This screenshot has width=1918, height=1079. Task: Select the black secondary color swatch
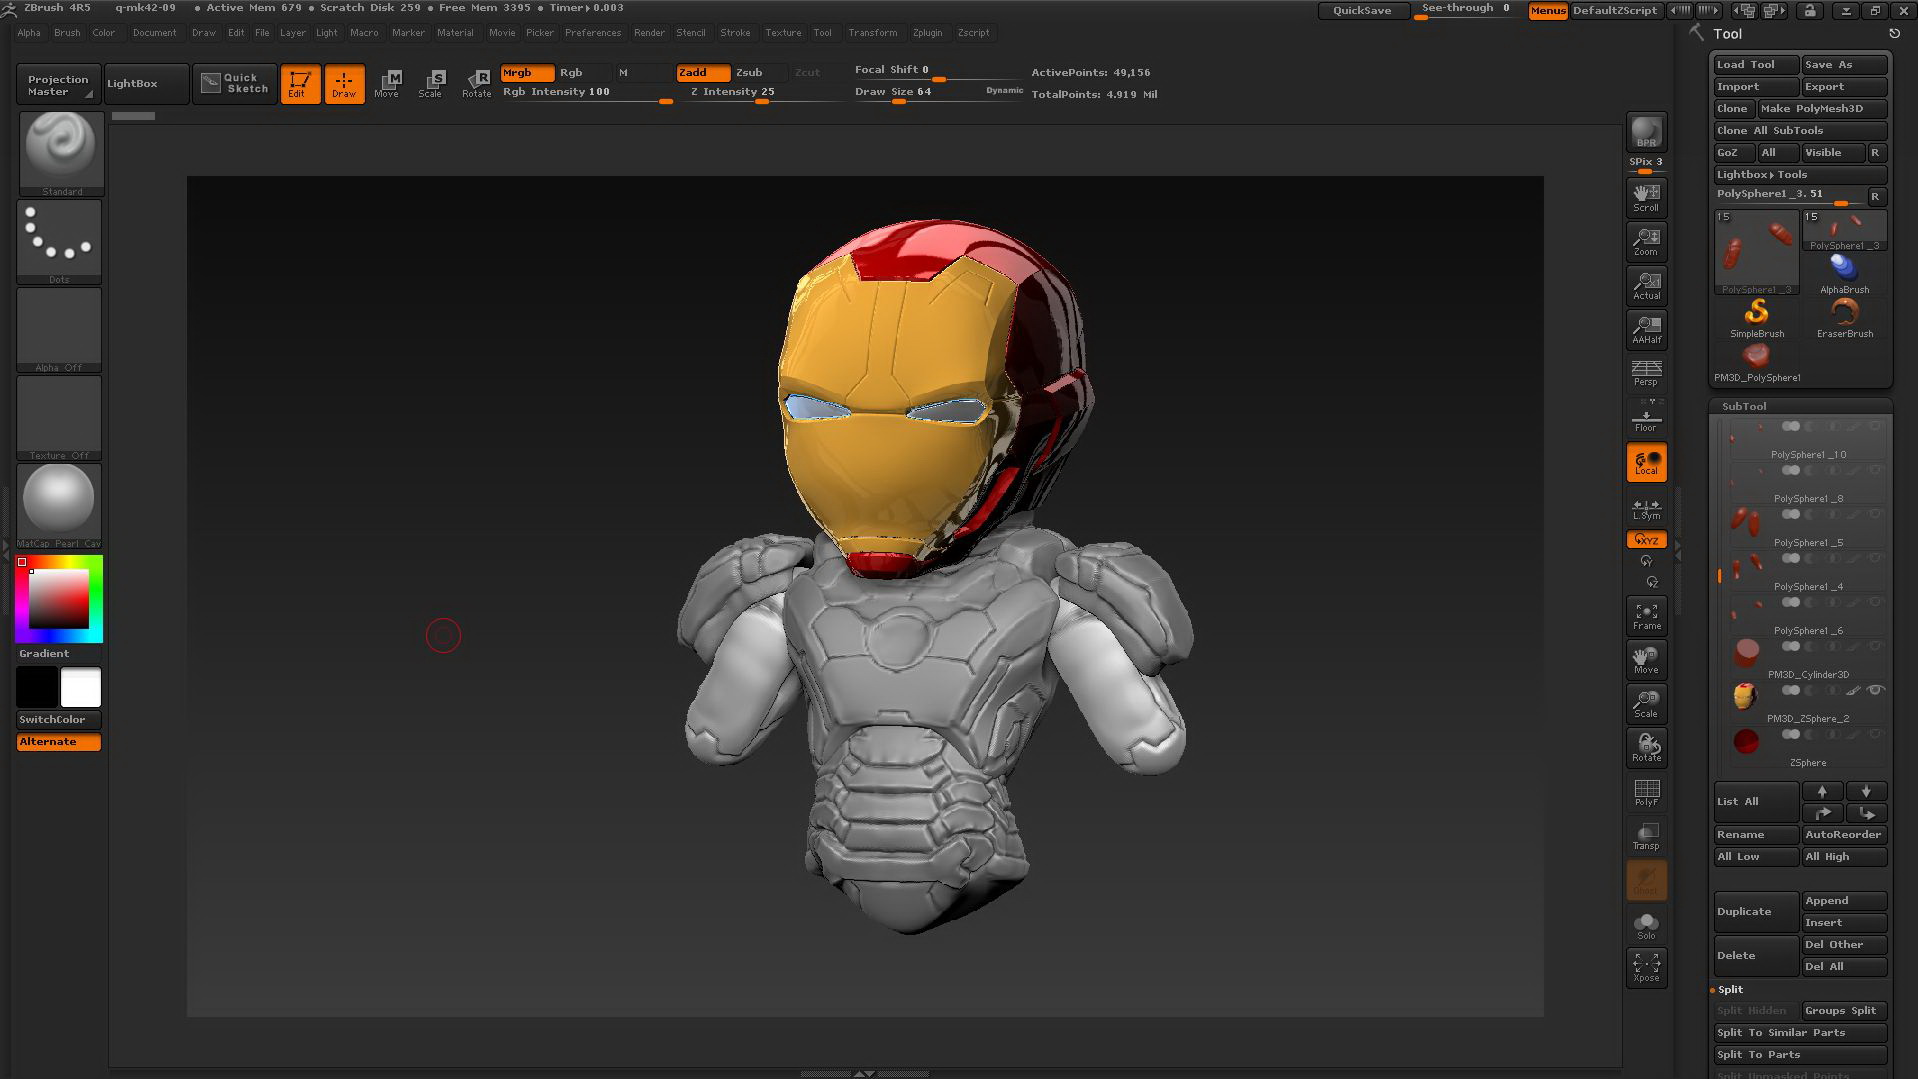(x=37, y=688)
